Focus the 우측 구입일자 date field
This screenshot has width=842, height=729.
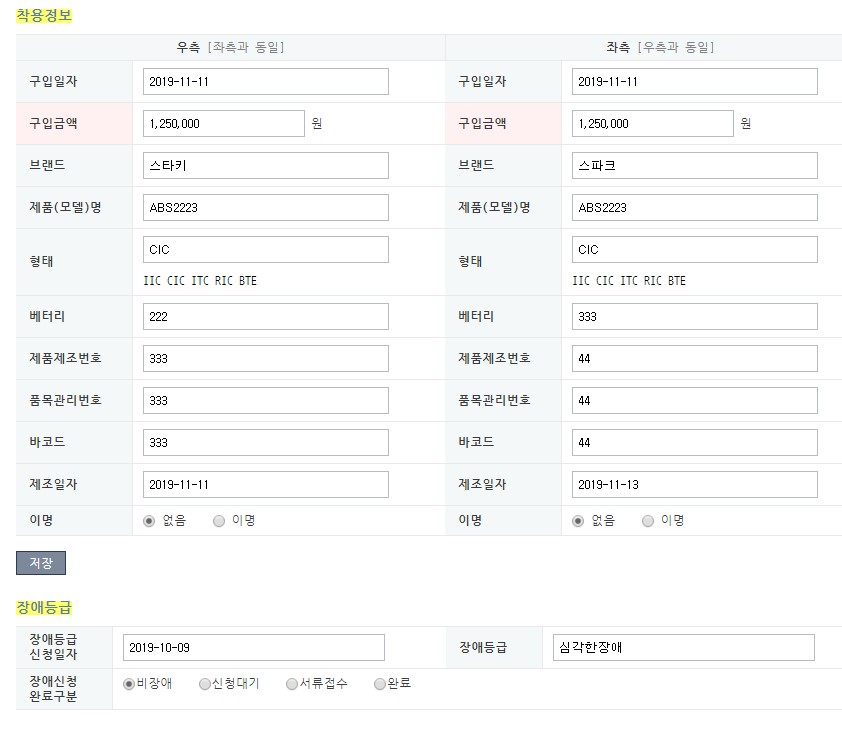click(x=265, y=82)
